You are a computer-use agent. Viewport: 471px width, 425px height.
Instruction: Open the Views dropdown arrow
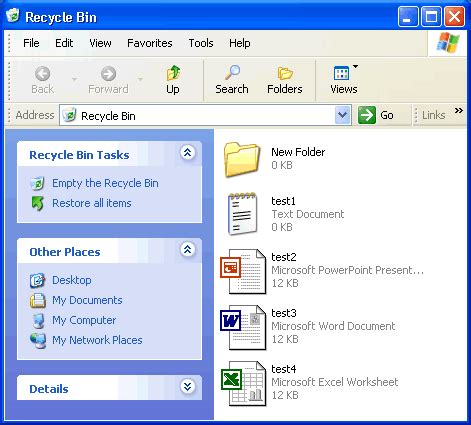355,66
